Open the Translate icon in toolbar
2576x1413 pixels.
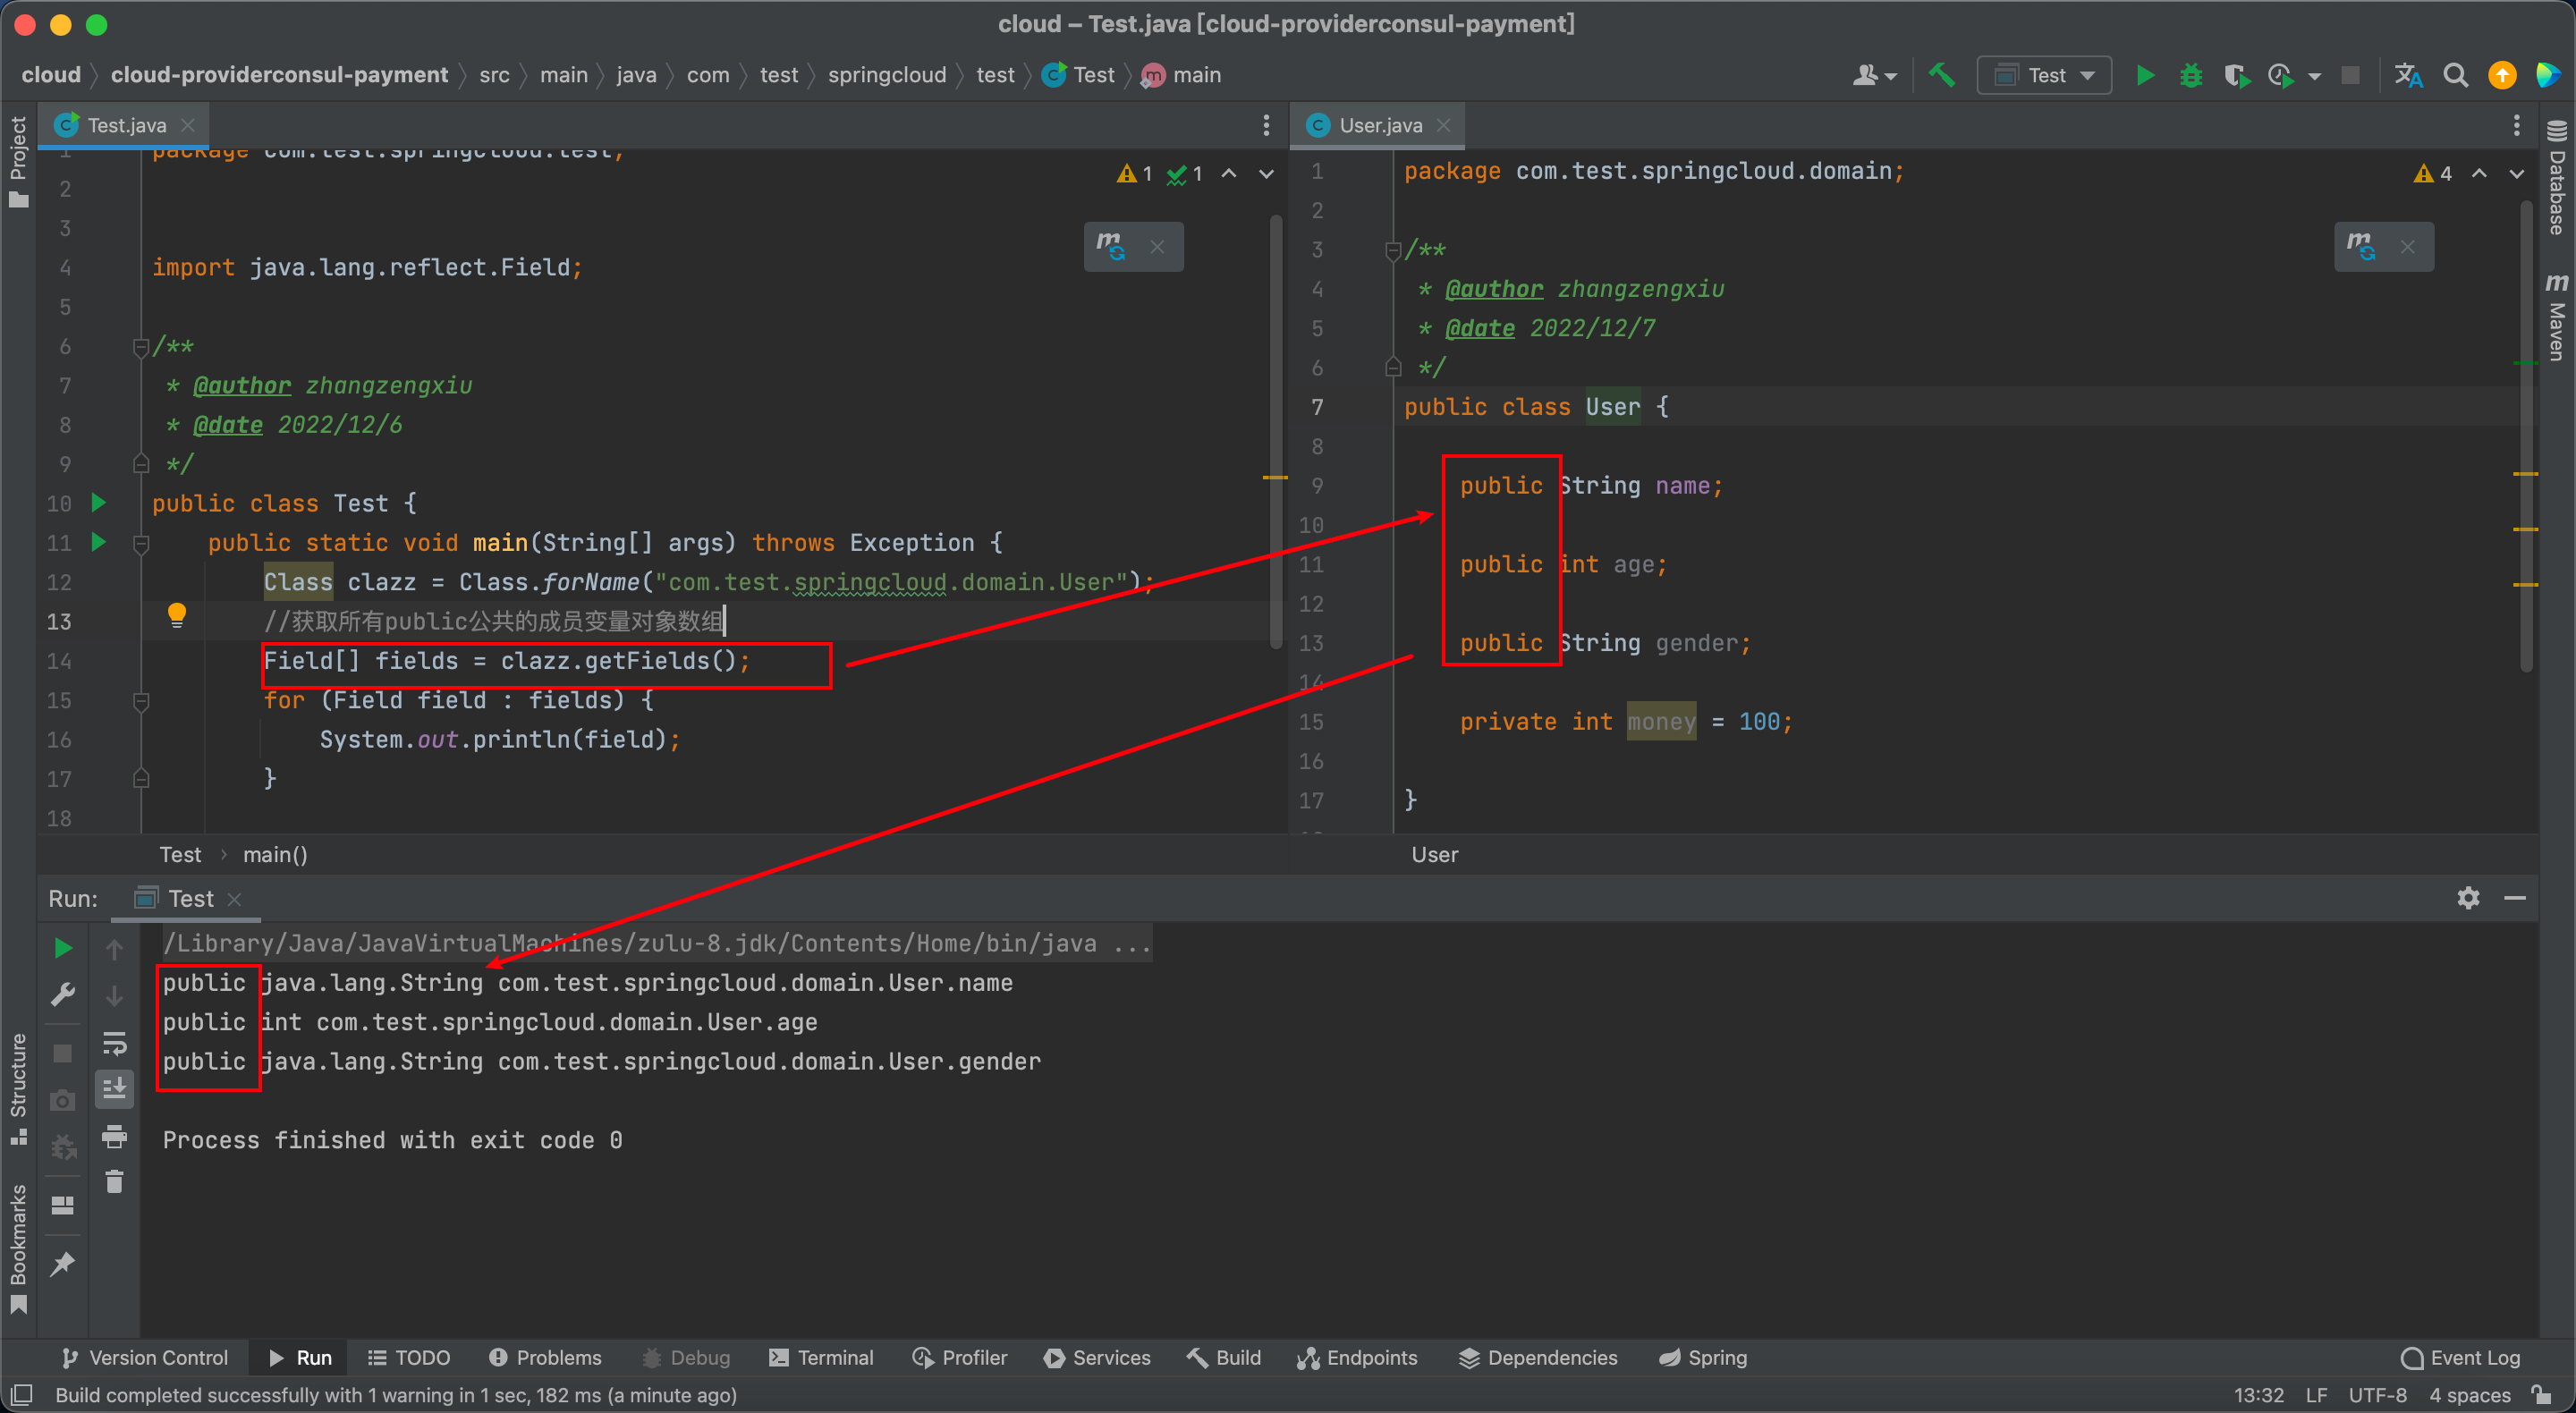click(x=2408, y=76)
